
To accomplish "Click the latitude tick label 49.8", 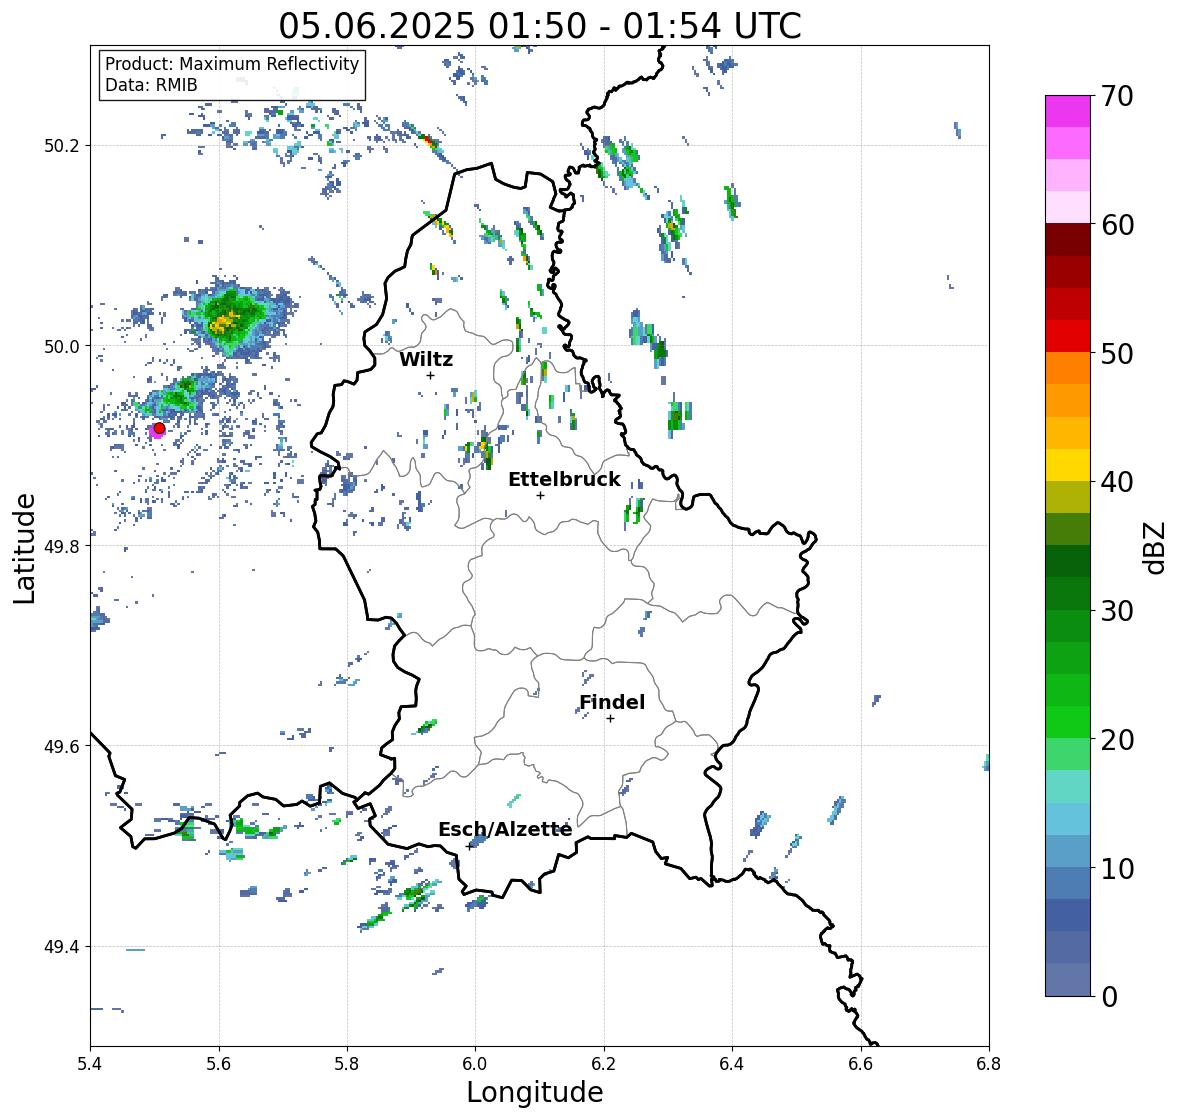I will (x=62, y=546).
